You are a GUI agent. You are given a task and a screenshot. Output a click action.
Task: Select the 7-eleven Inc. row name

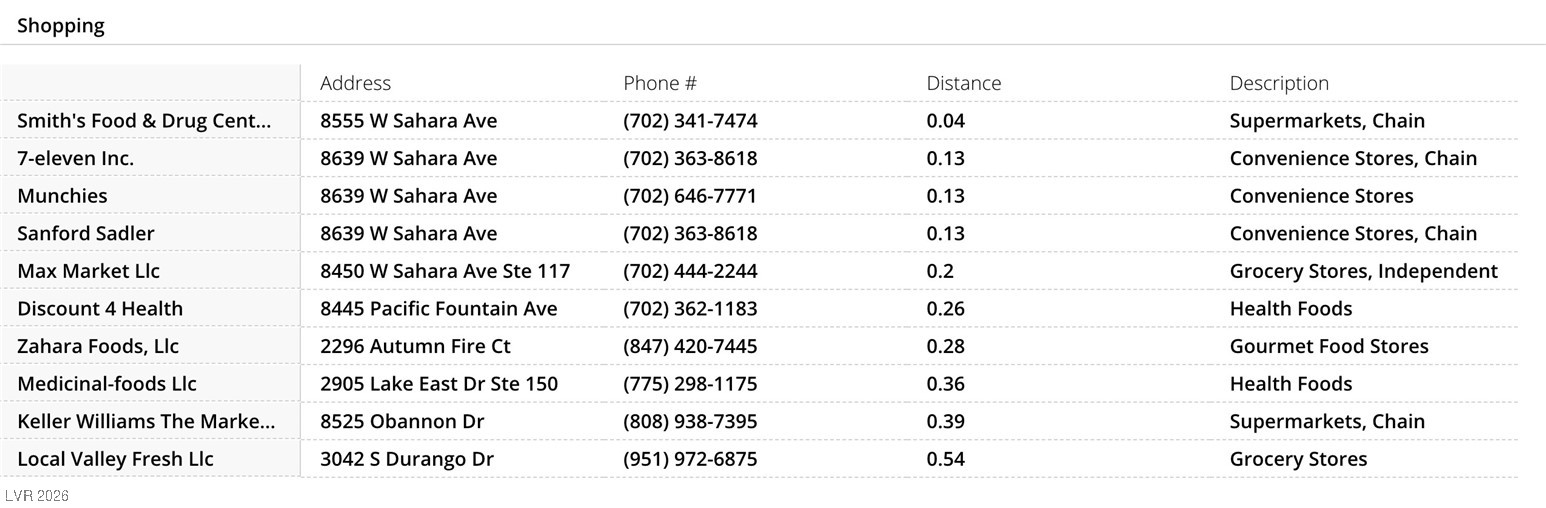coord(75,158)
